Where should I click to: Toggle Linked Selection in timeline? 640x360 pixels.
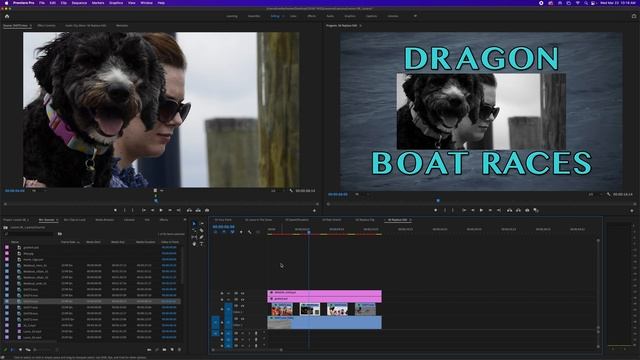232,232
